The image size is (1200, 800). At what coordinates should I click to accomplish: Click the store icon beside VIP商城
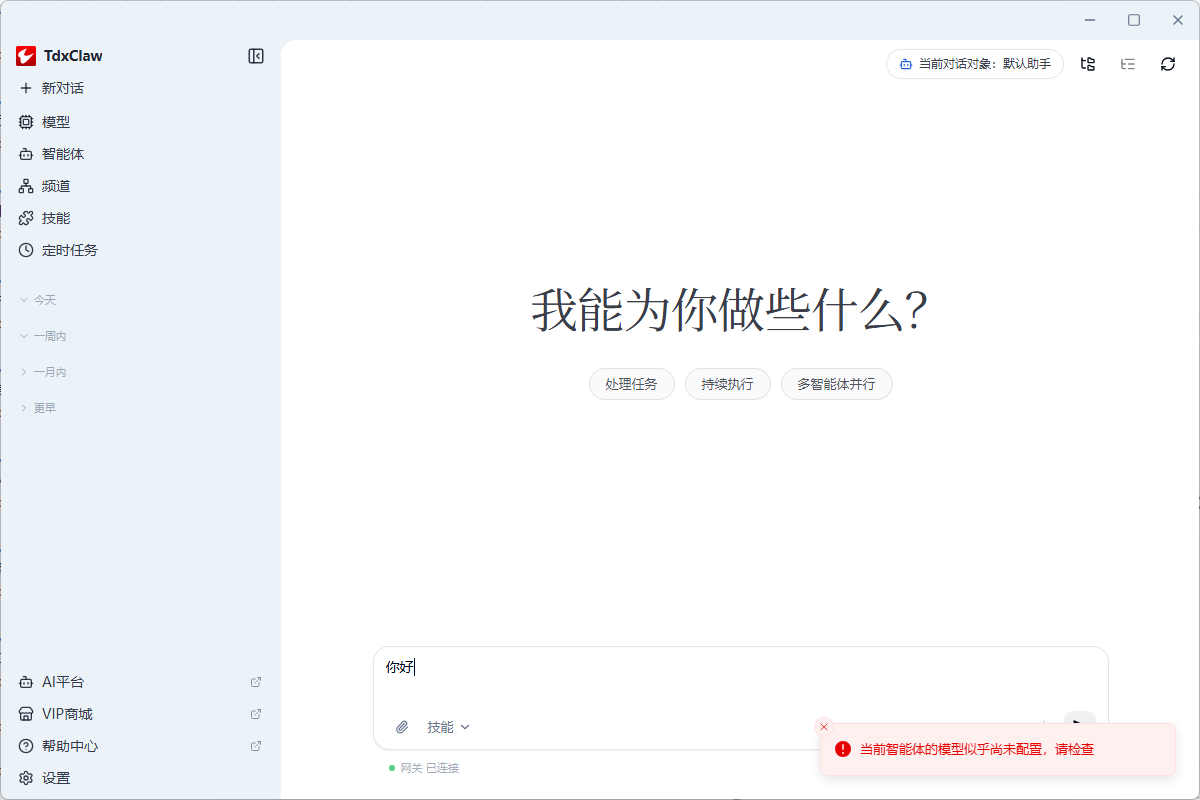pos(26,714)
